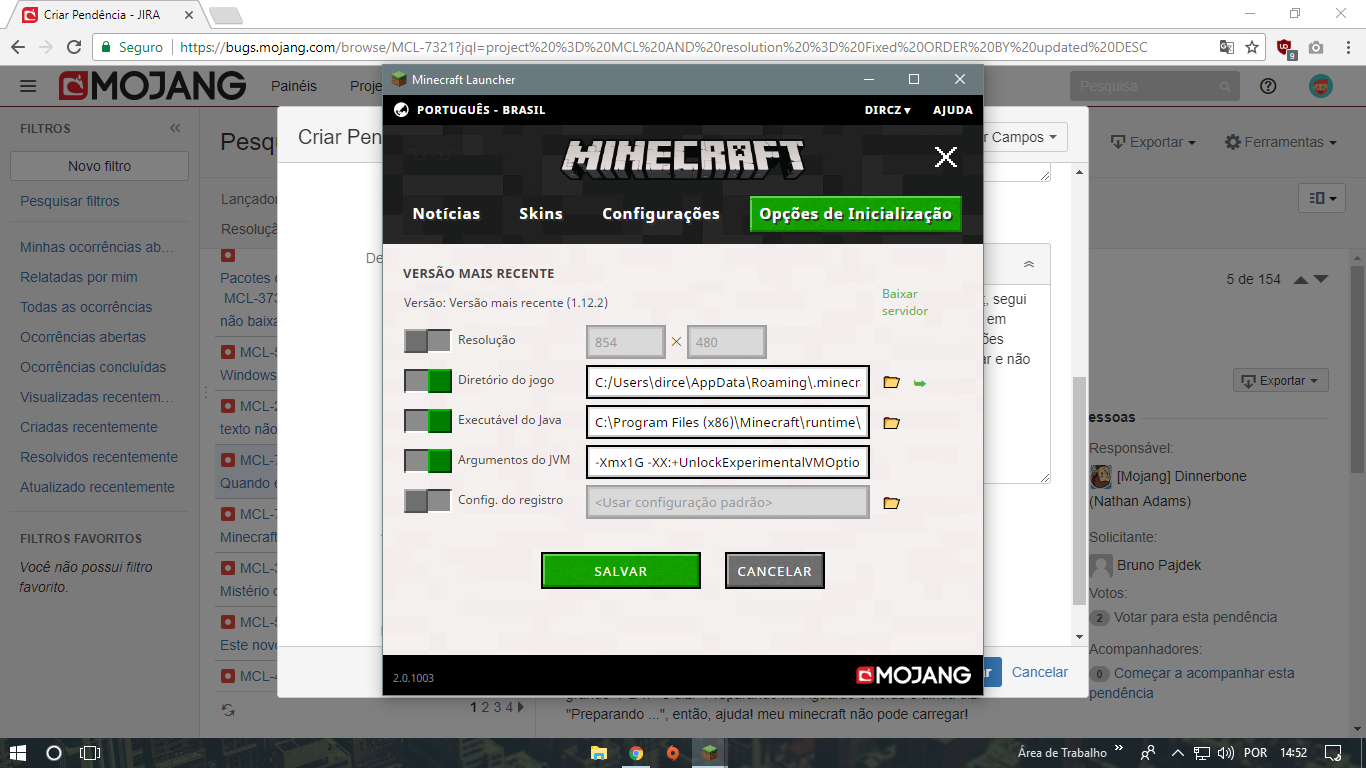The width and height of the screenshot is (1366, 768).
Task: Reload the page in Chrome
Action: pyautogui.click(x=74, y=47)
